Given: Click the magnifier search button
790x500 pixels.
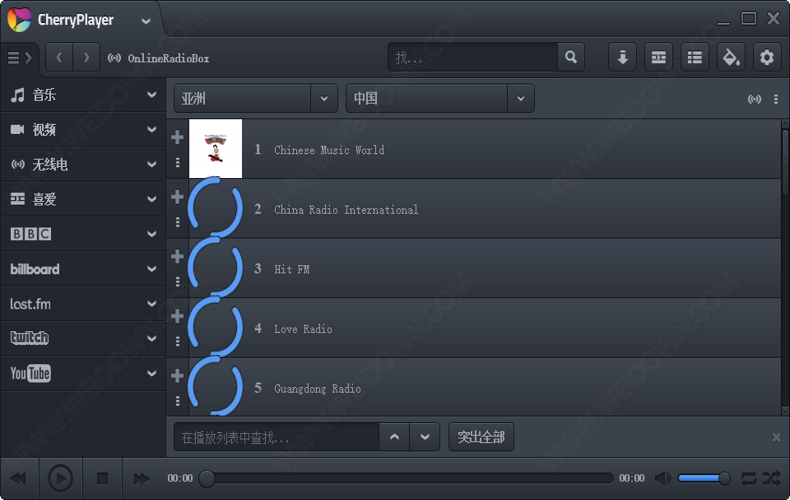Looking at the screenshot, I should tap(571, 57).
